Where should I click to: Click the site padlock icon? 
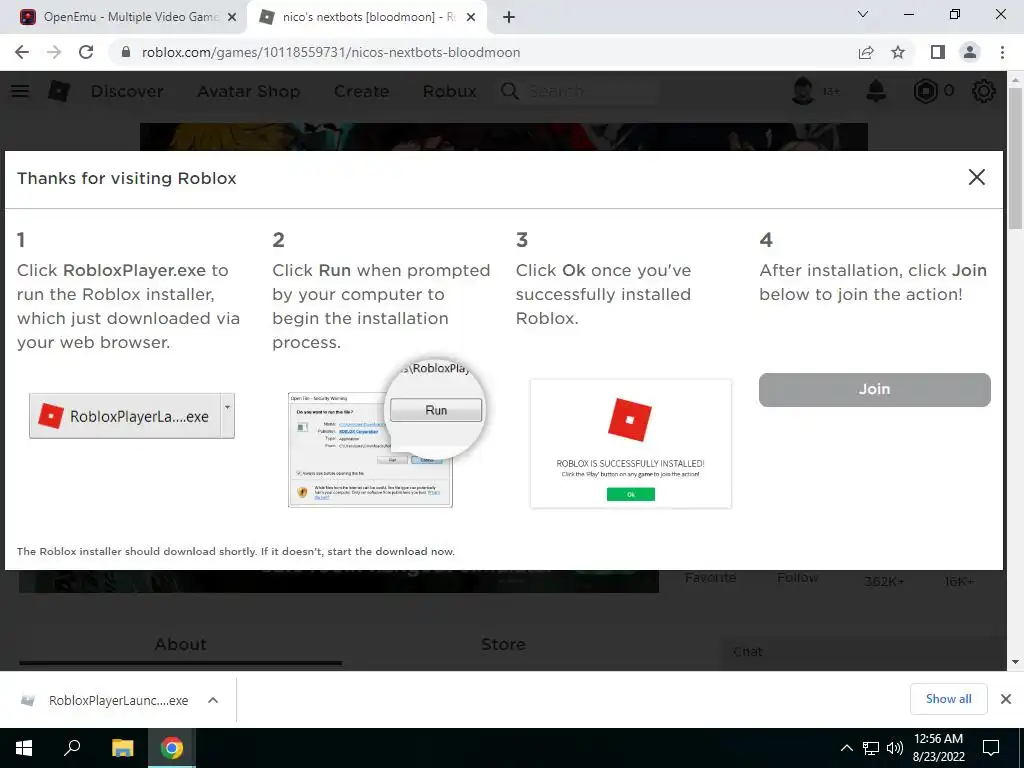coord(126,52)
